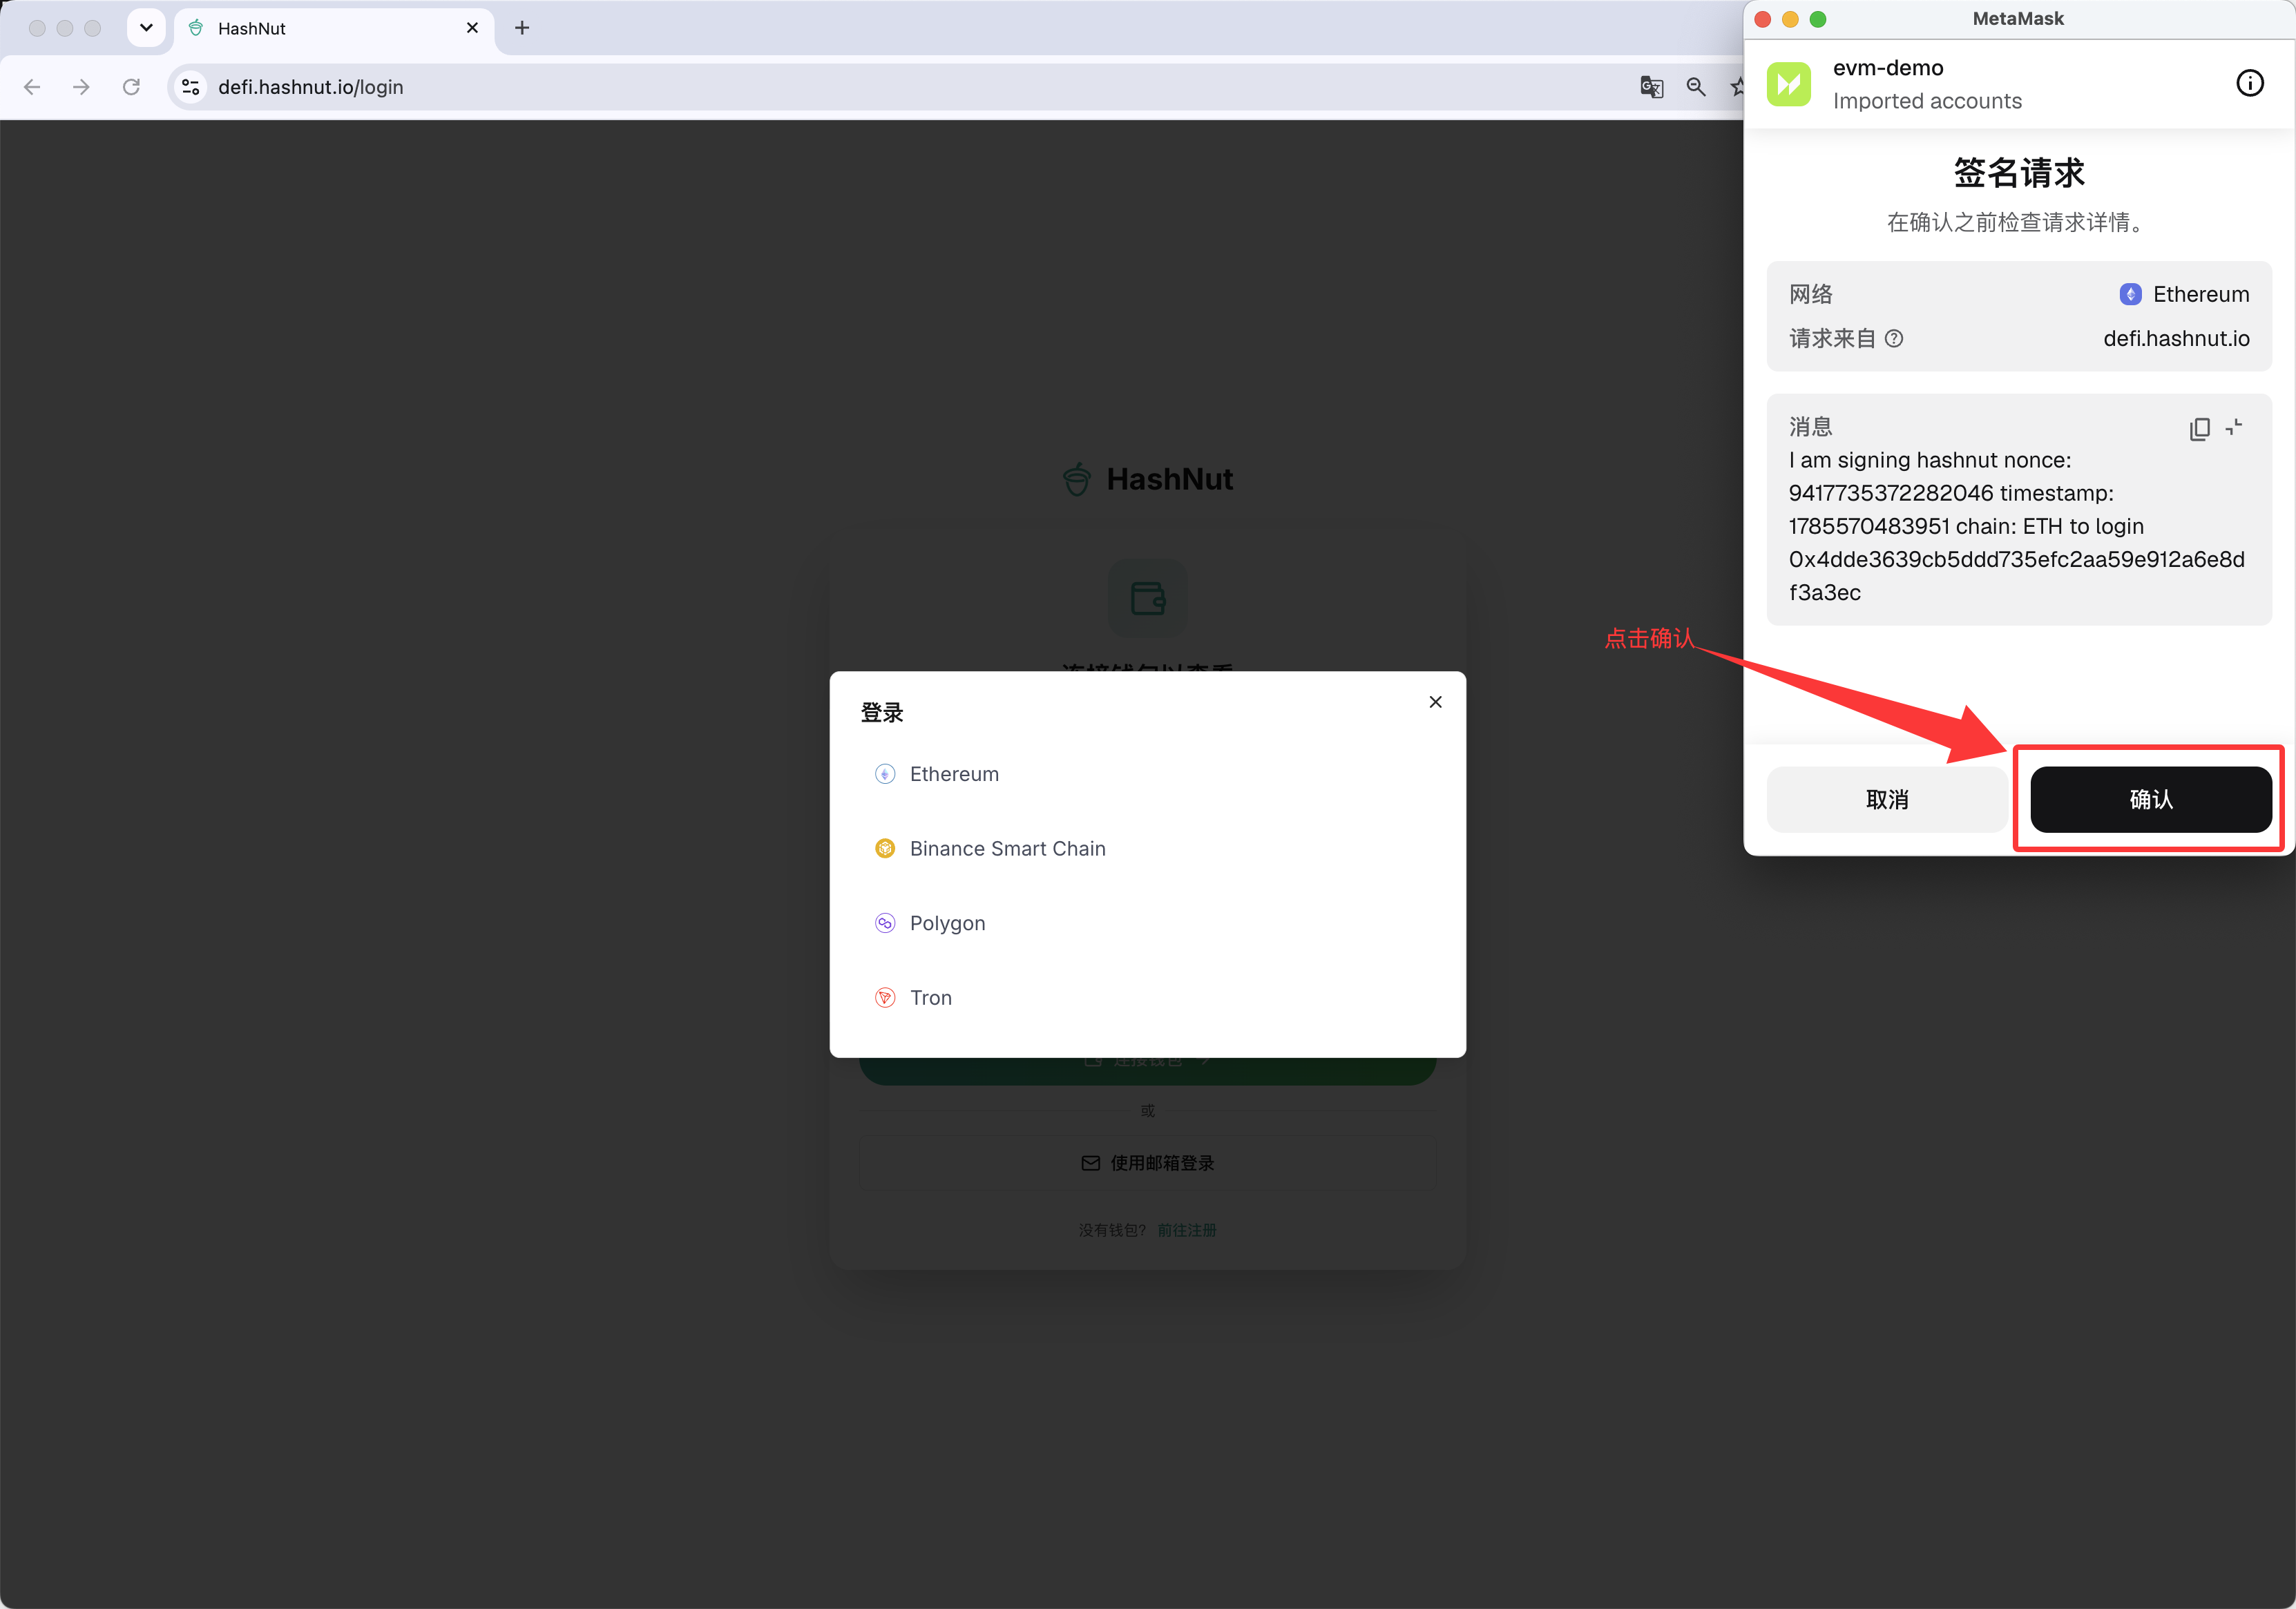The width and height of the screenshot is (2296, 1609).
Task: Collapse the 消息 message section
Action: pyautogui.click(x=2234, y=428)
